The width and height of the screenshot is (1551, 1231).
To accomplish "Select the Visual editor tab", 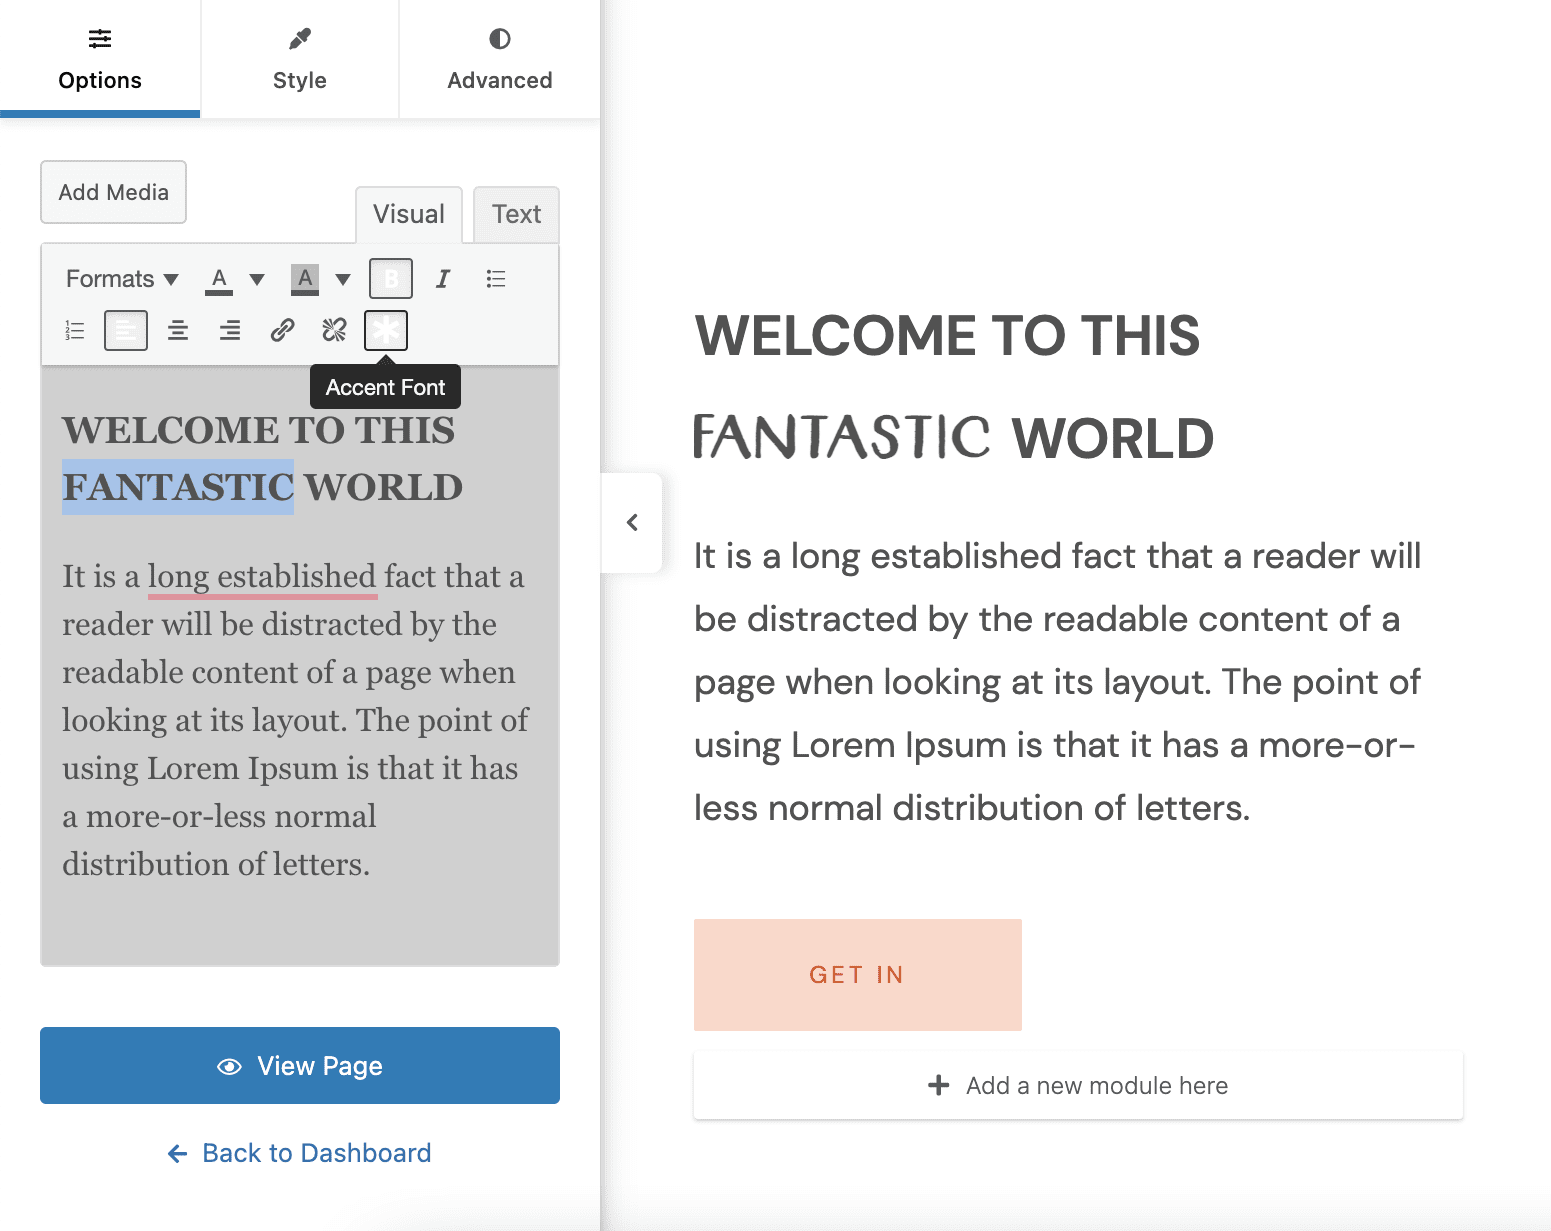I will 409,214.
